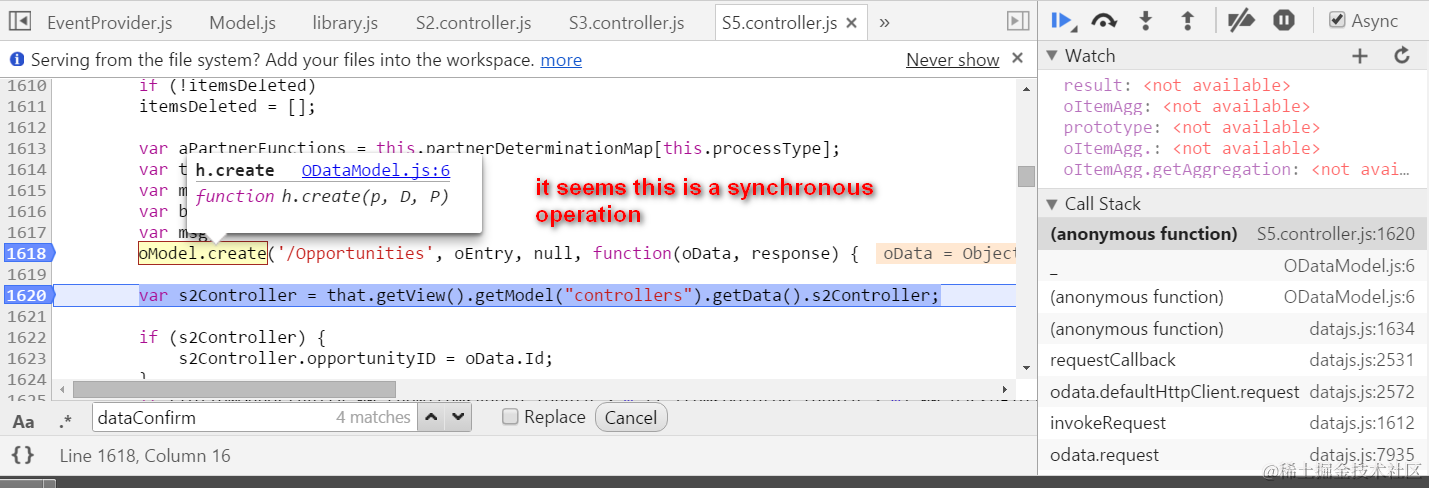This screenshot has width=1429, height=488.
Task: Click the horizontal scroll right arrow
Action: 1006,388
